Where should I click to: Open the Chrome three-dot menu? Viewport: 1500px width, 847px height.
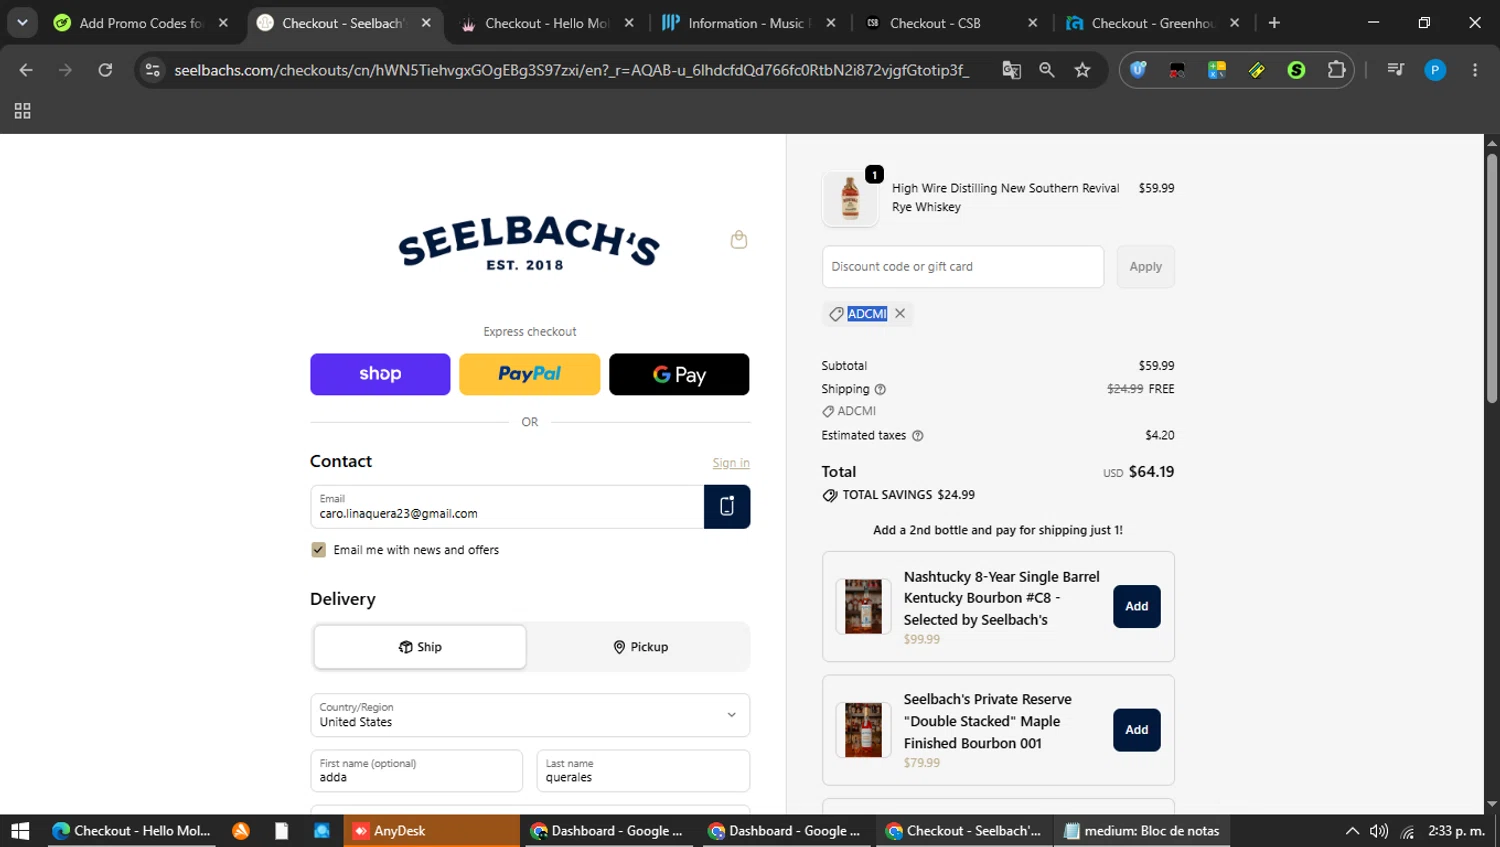1475,70
